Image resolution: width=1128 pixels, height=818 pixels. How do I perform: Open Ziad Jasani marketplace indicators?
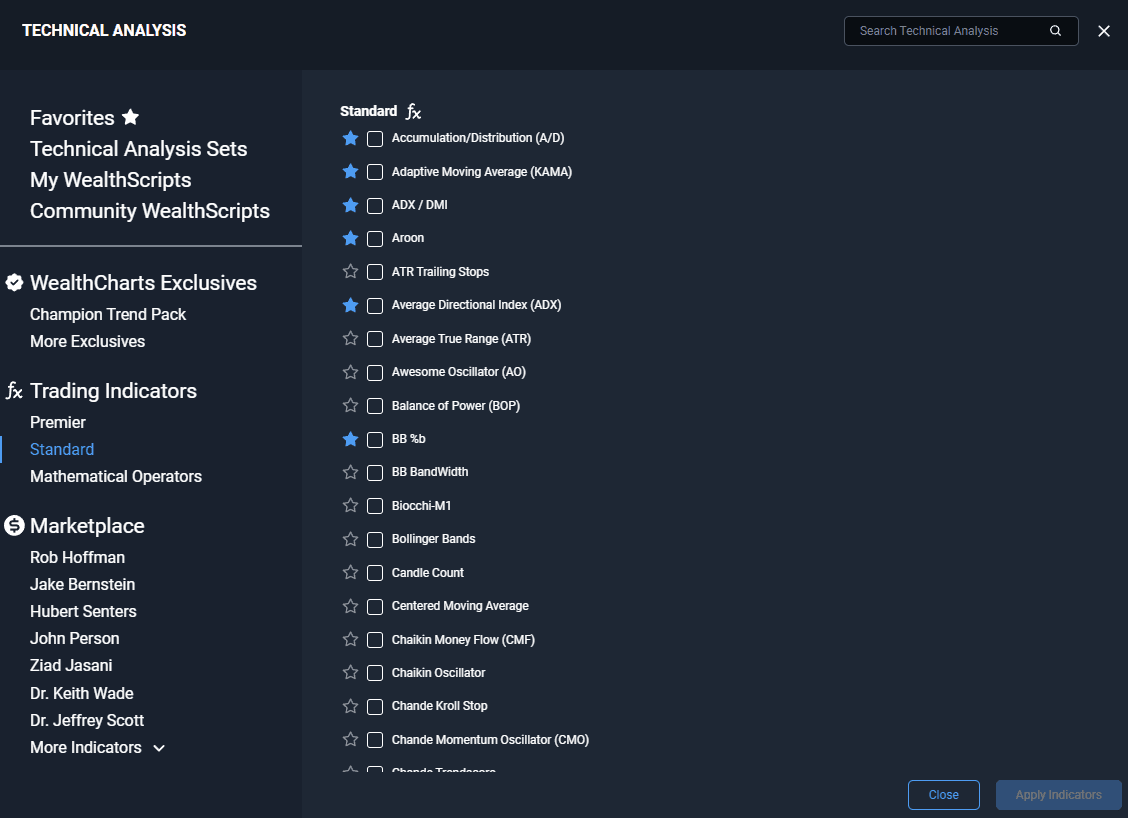(x=70, y=665)
